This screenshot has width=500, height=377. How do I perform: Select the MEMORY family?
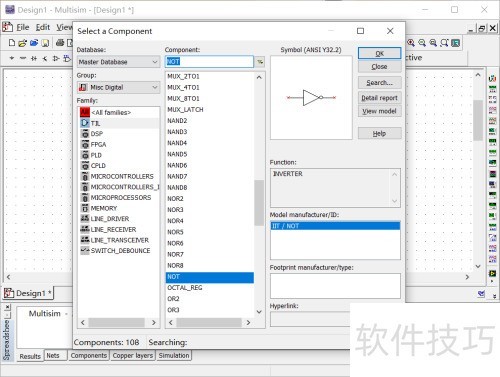pos(104,208)
